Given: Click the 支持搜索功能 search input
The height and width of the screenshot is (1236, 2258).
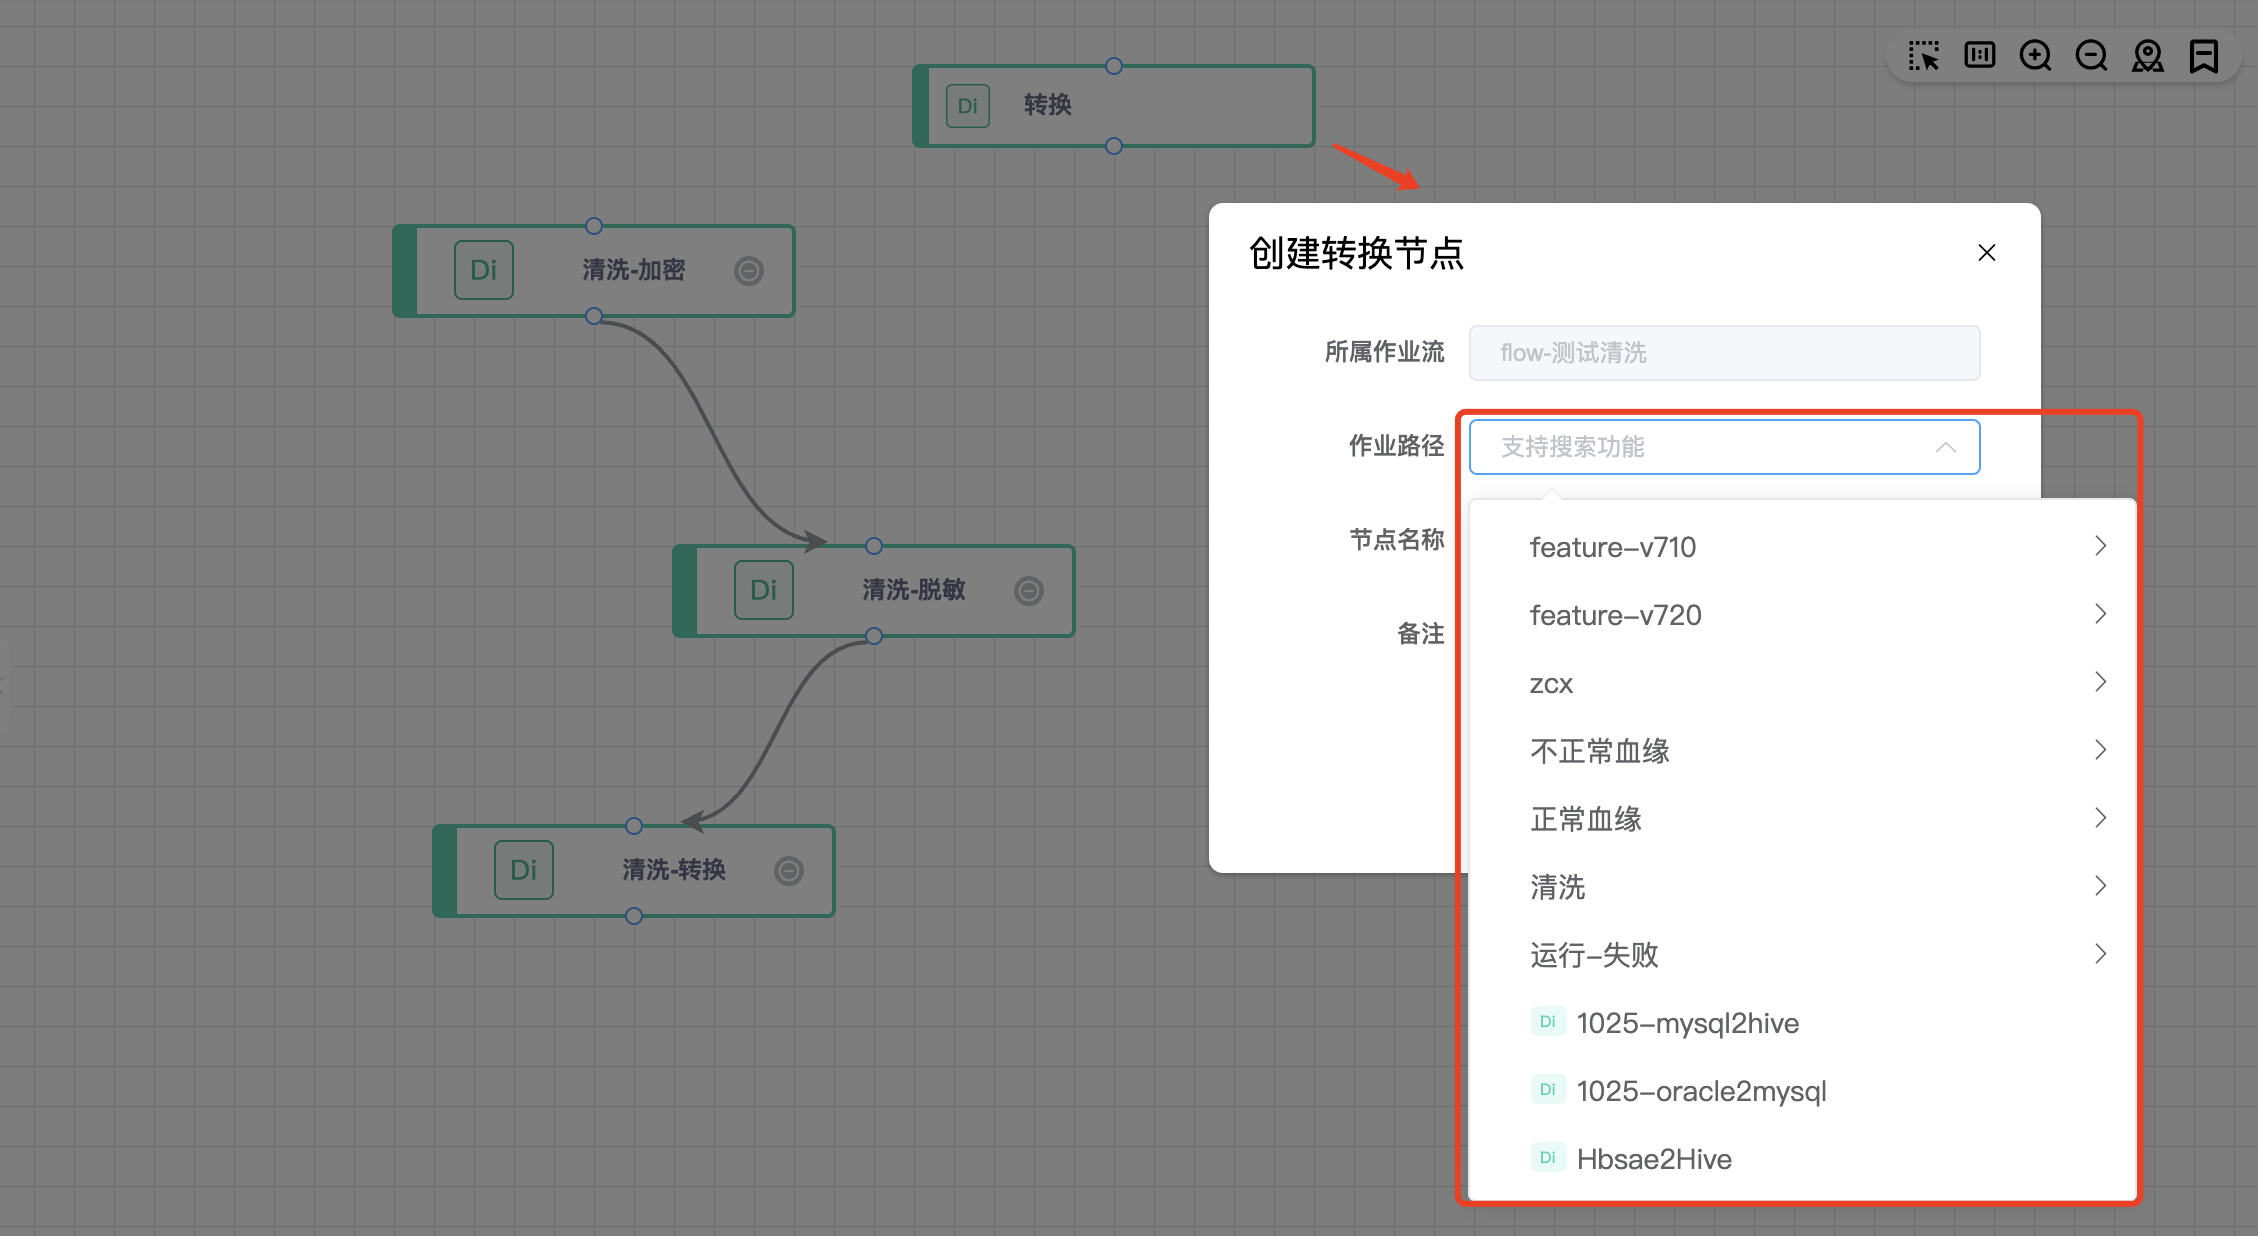Looking at the screenshot, I should click(x=1700, y=447).
